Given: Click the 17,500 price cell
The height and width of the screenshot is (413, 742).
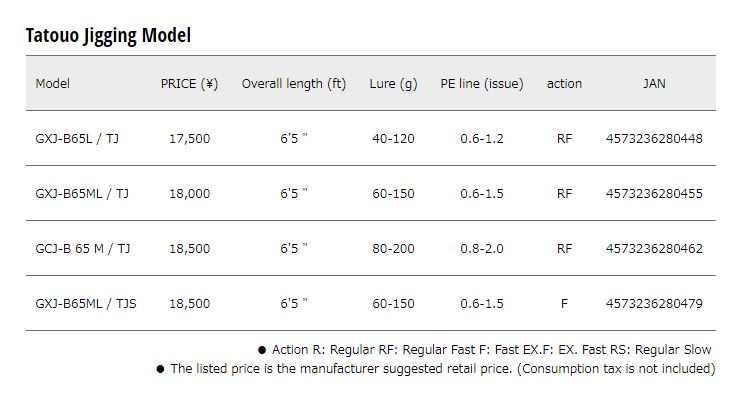Looking at the screenshot, I should (189, 139).
